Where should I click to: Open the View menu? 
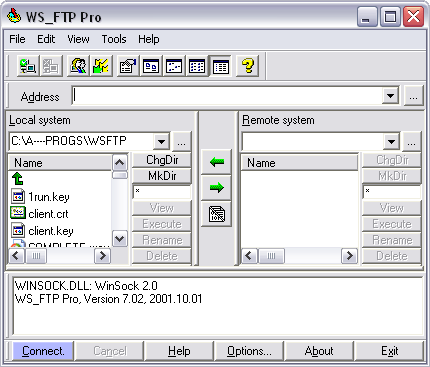[x=78, y=39]
